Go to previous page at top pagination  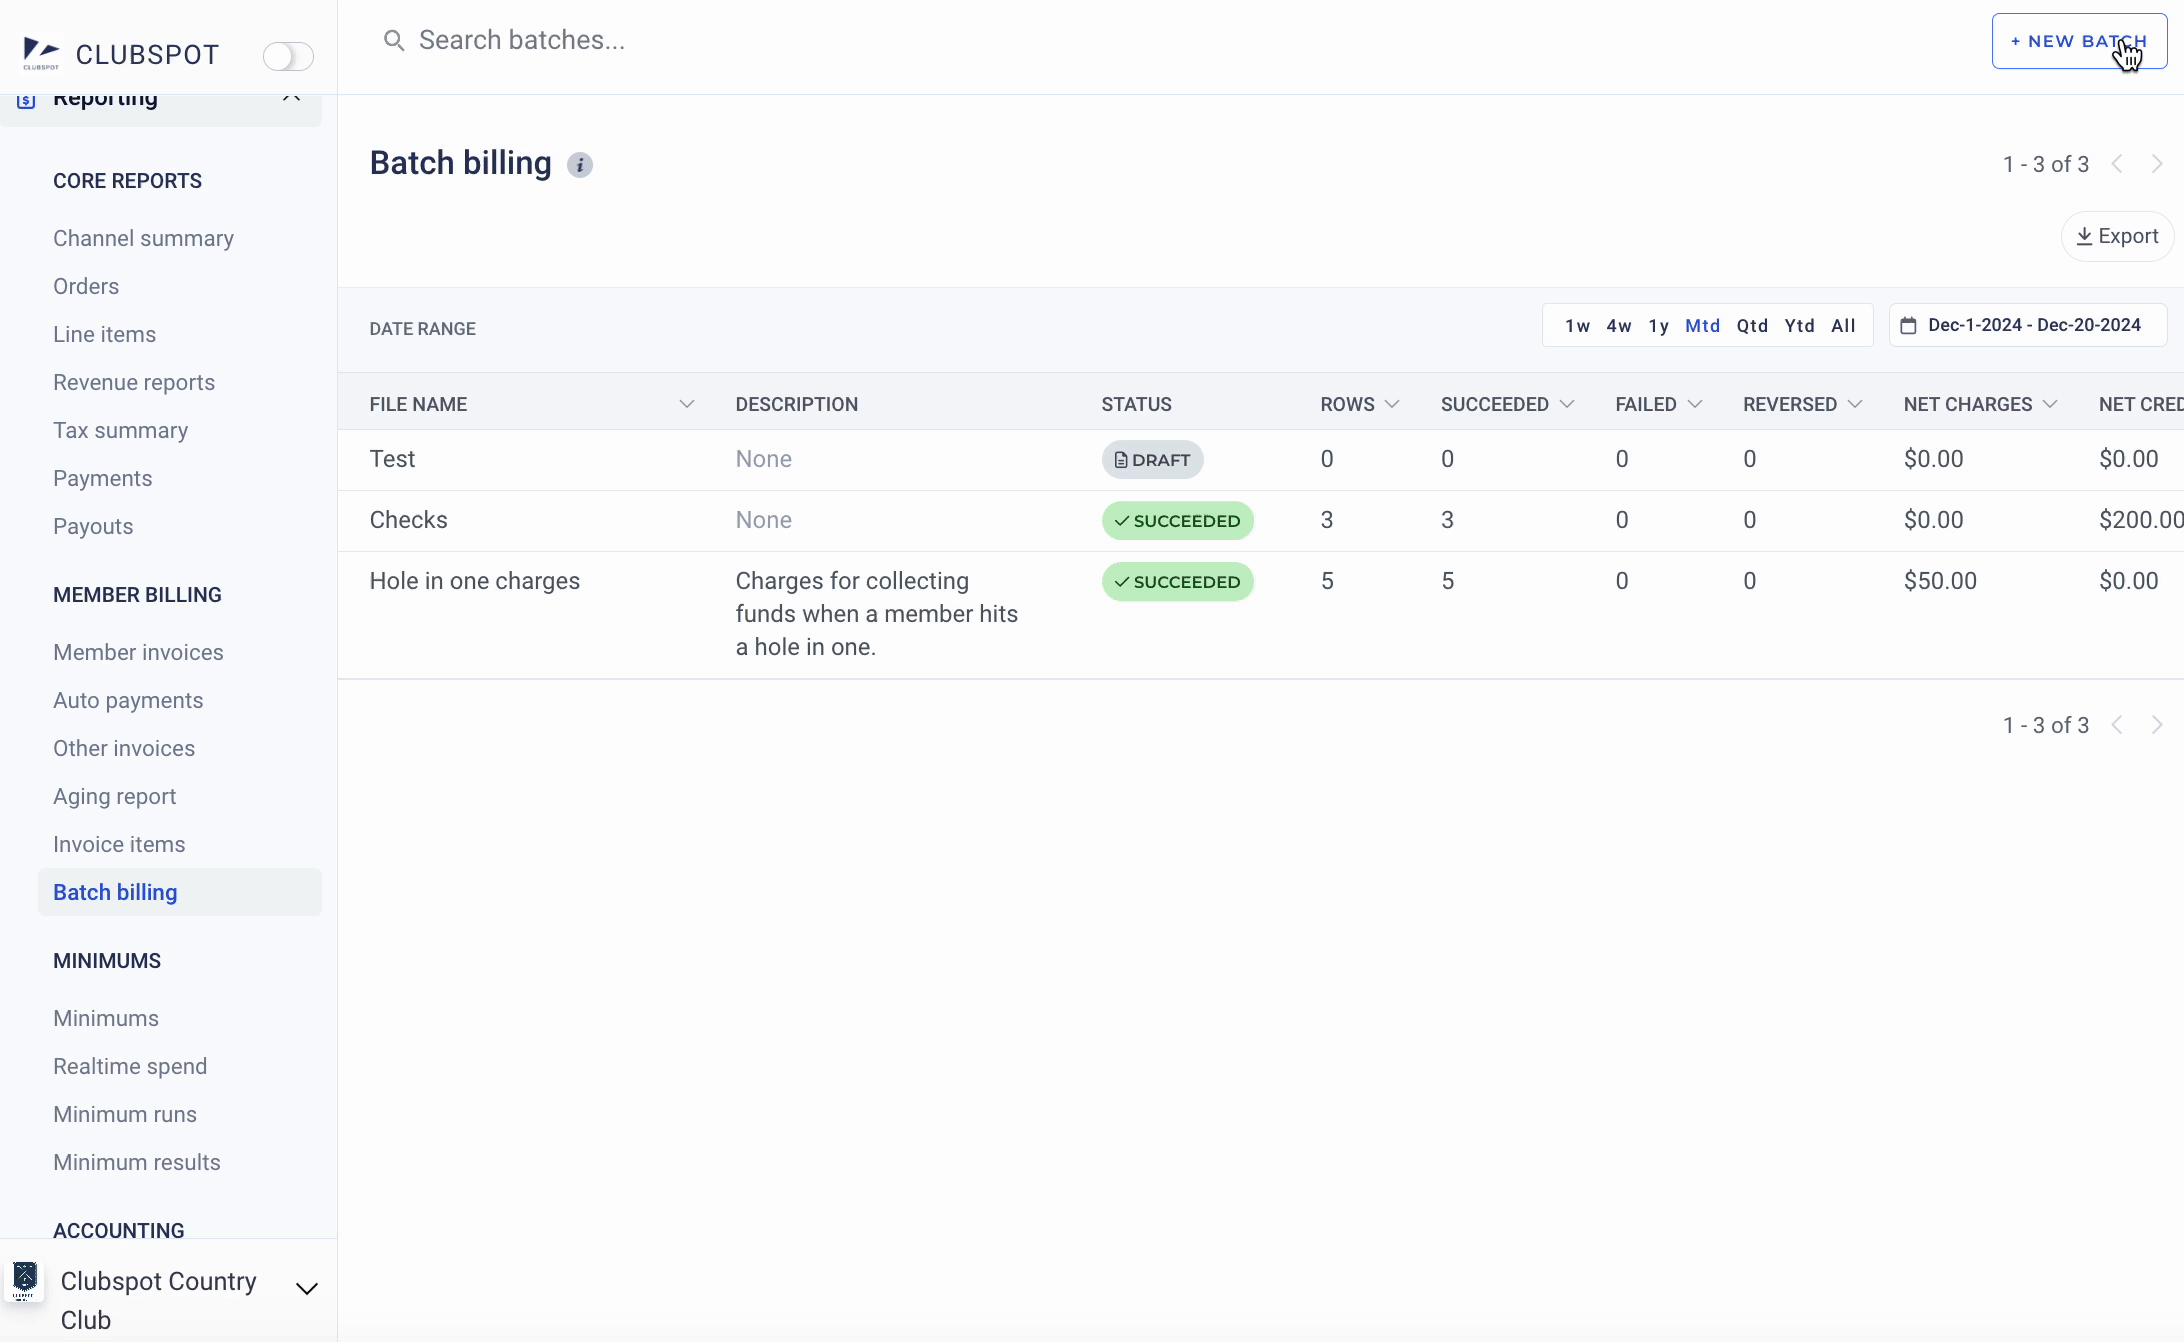tap(2117, 164)
